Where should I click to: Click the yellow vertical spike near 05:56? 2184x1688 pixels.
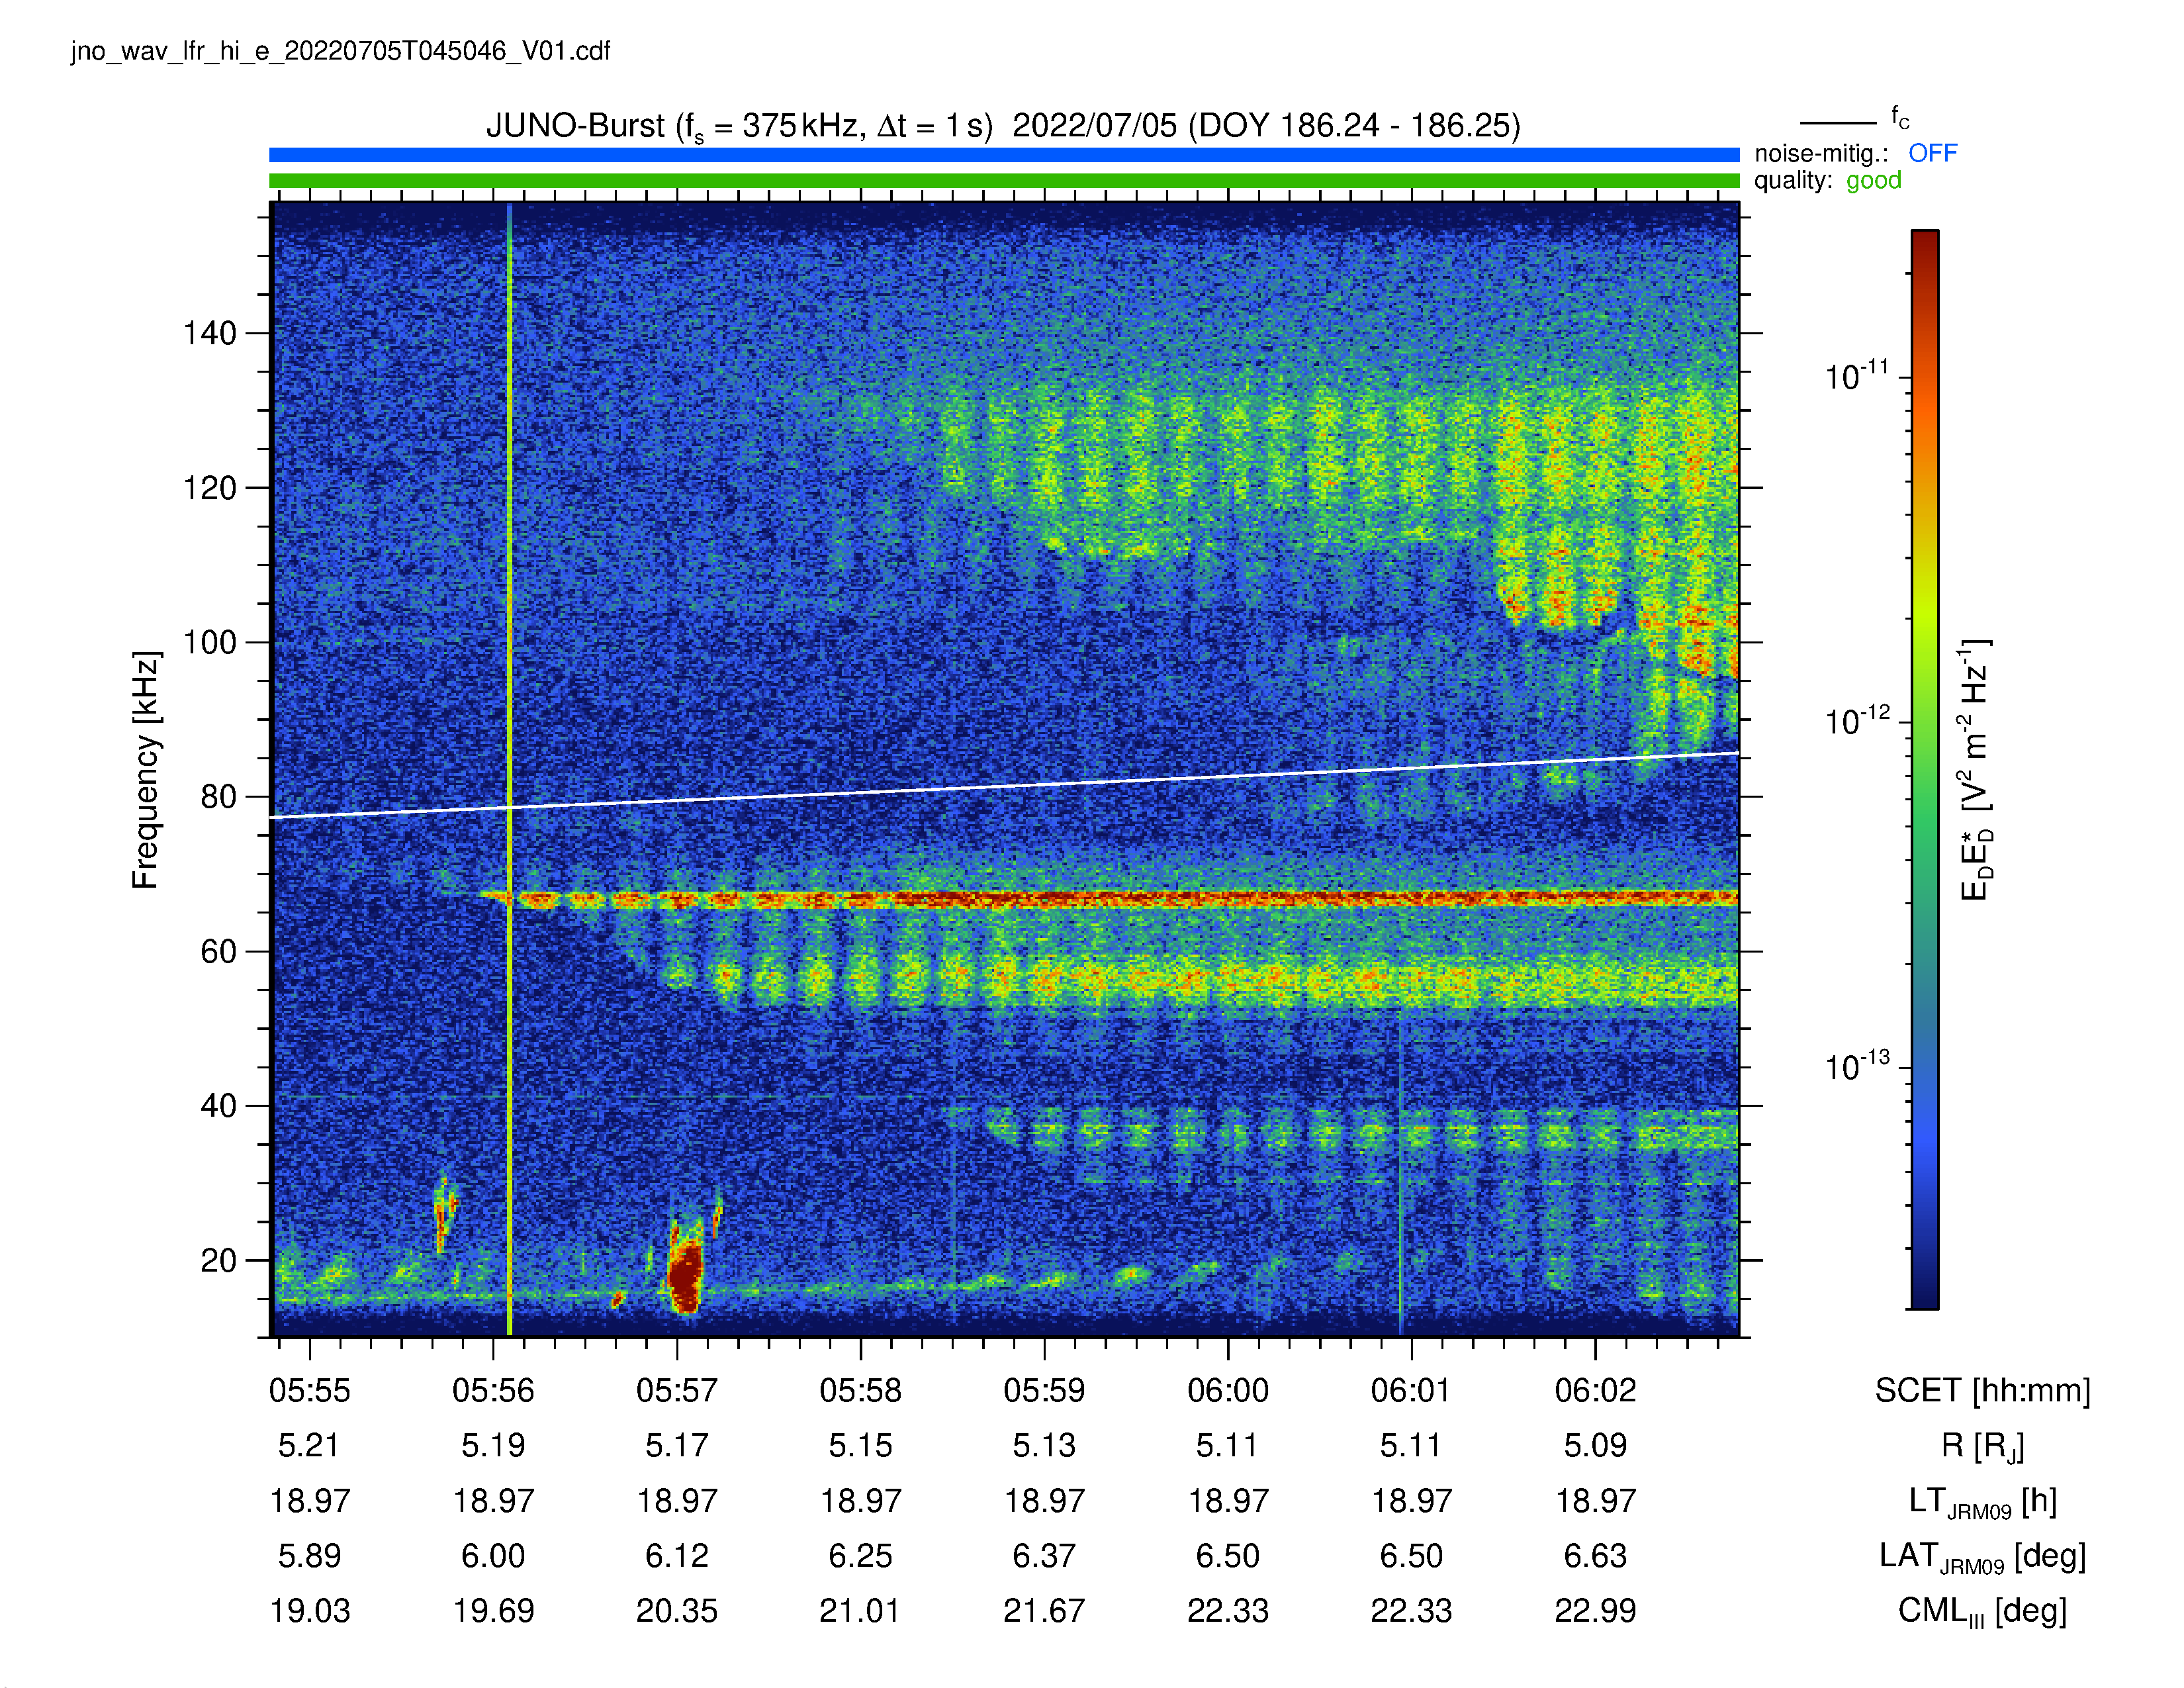coord(509,770)
